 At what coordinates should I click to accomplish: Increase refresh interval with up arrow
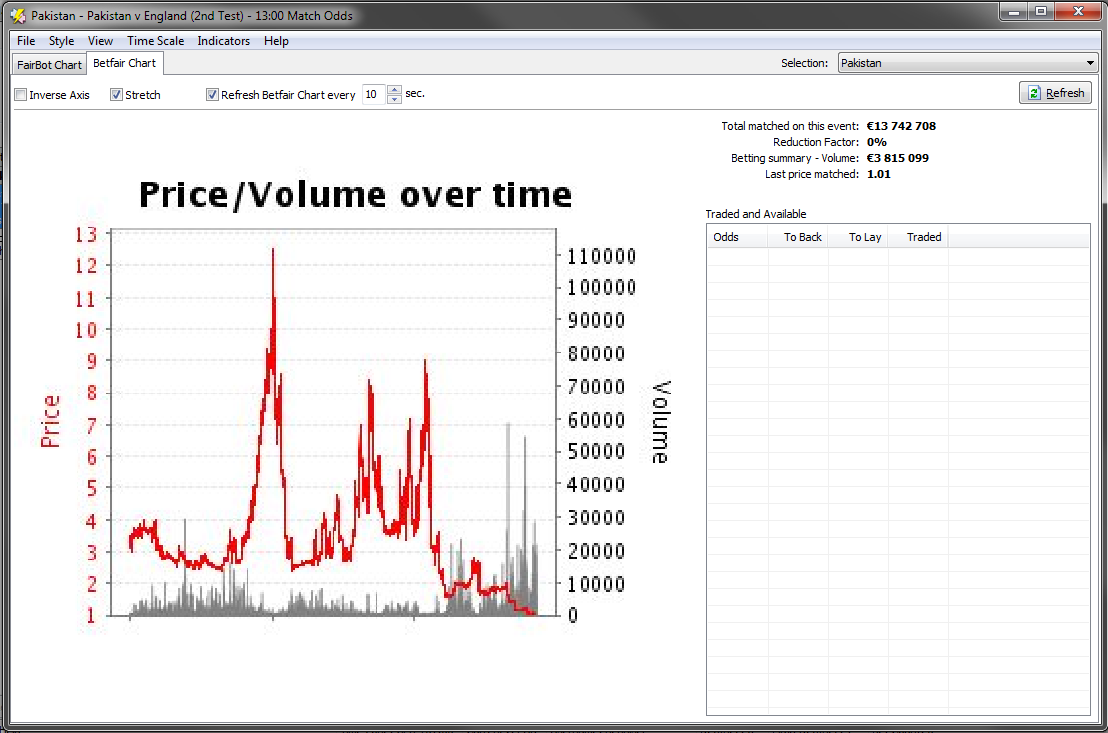[x=394, y=90]
